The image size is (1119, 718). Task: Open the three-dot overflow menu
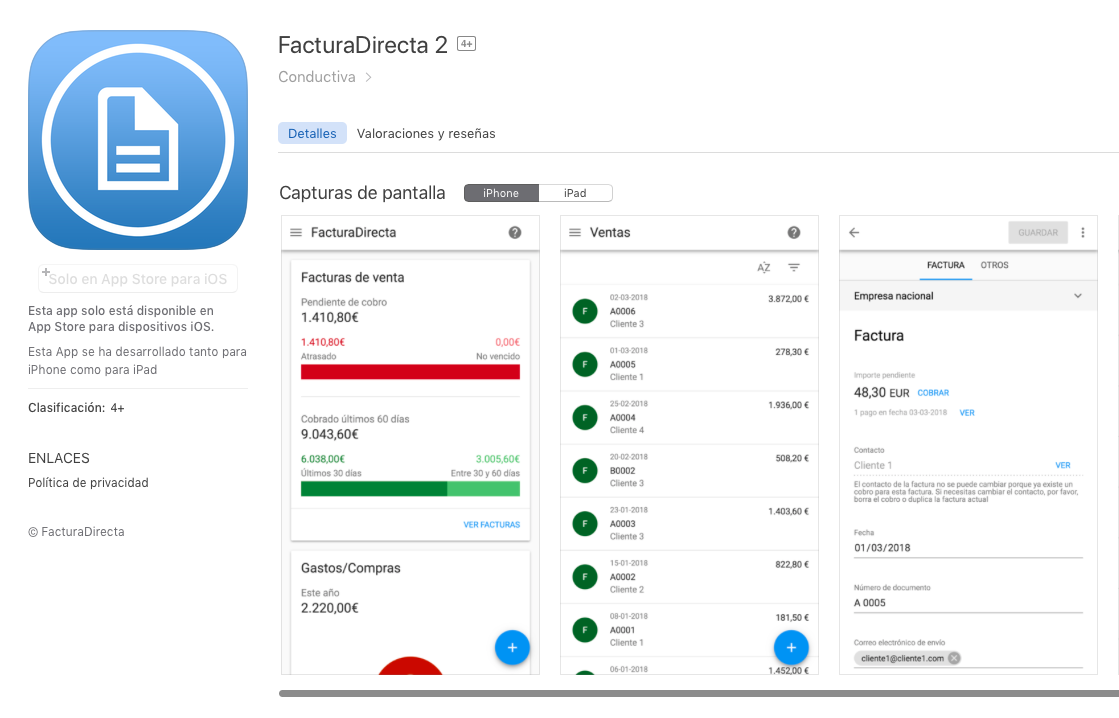coord(1083,233)
